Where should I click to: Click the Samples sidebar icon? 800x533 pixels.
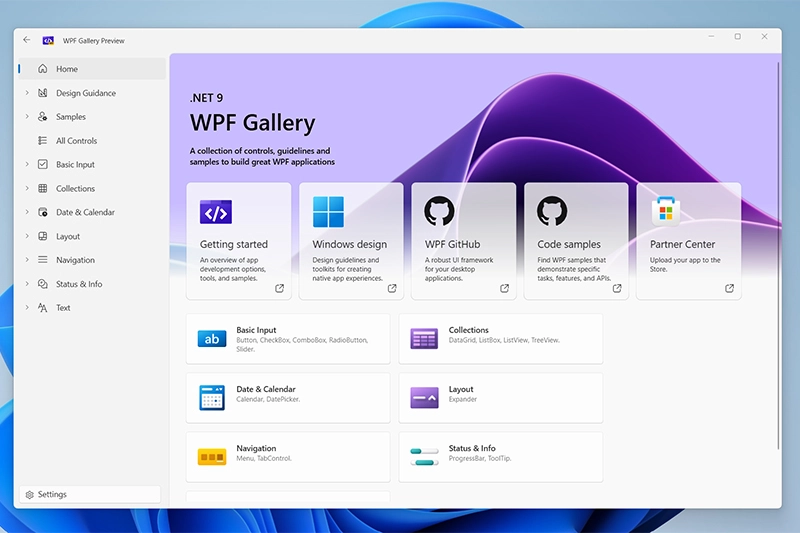pyautogui.click(x=43, y=117)
